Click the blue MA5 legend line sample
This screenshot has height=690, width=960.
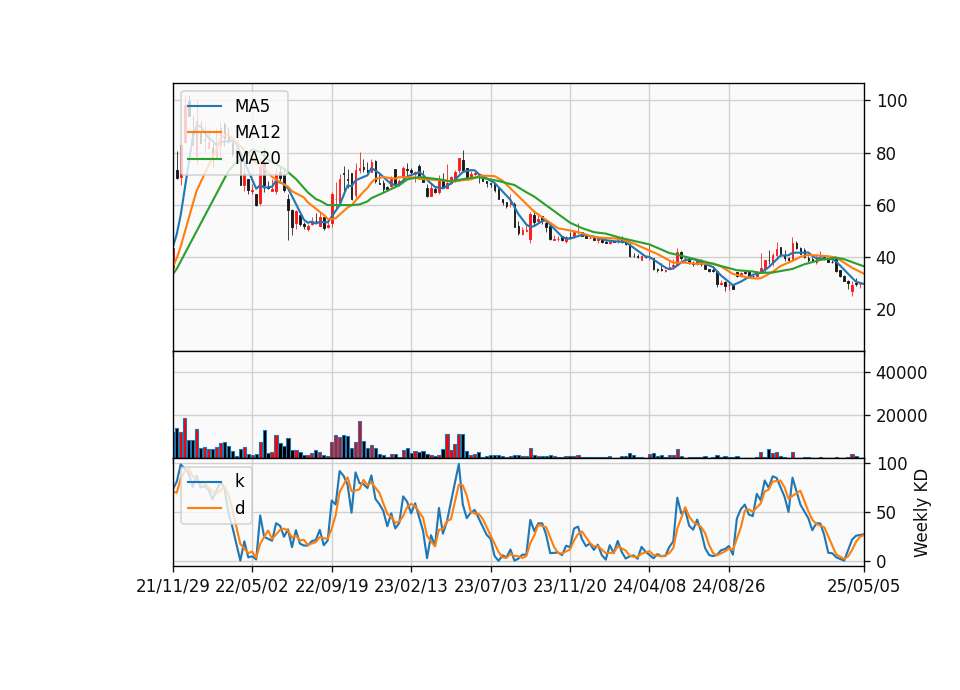(x=204, y=106)
